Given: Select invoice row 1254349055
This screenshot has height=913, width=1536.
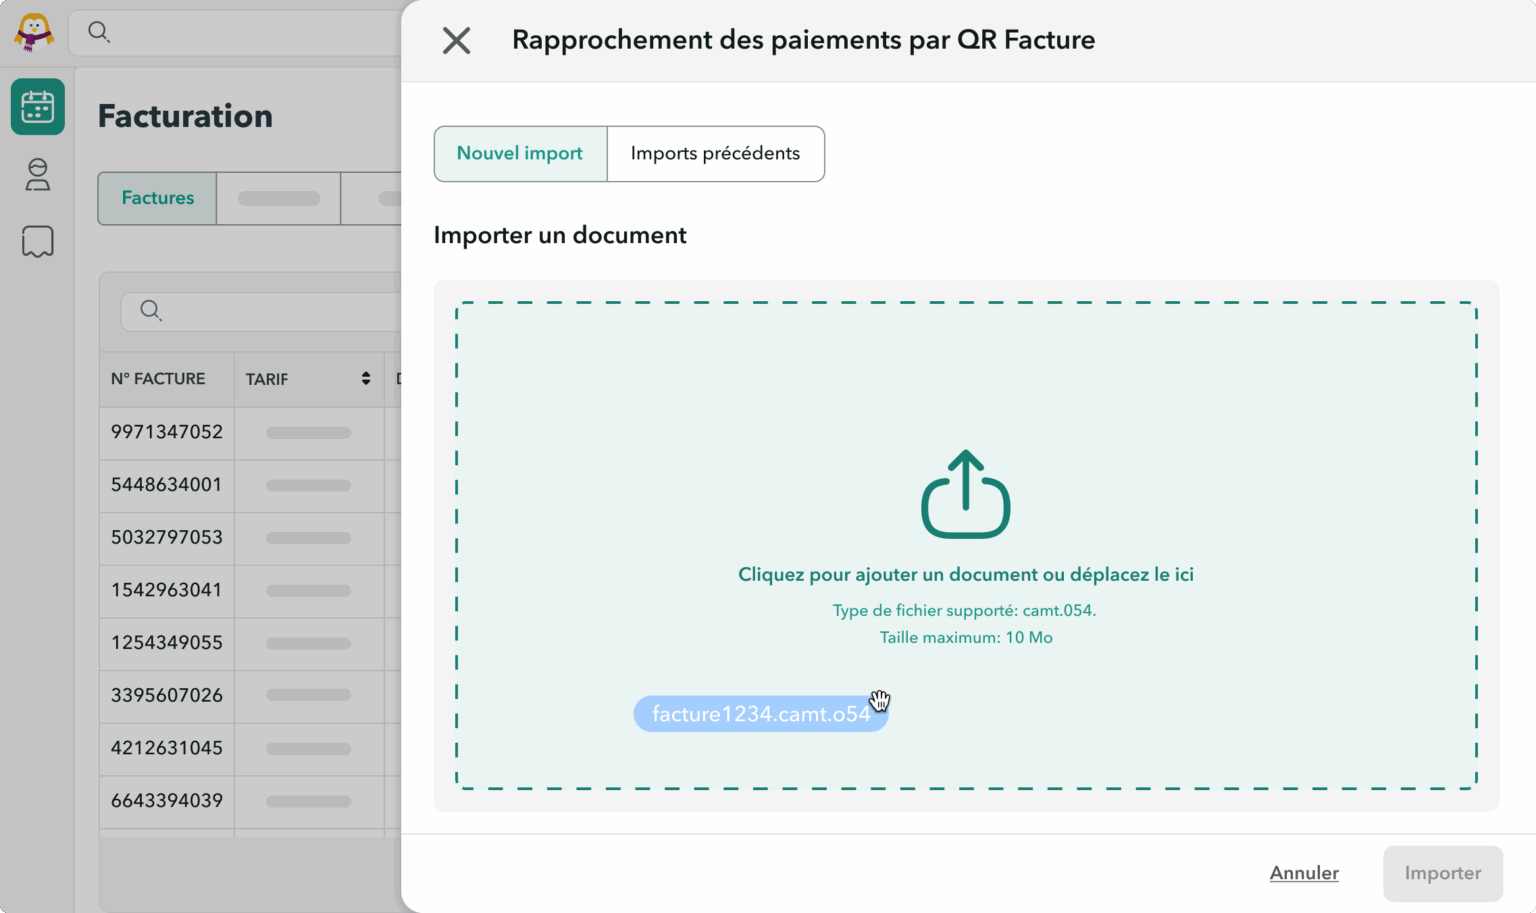Looking at the screenshot, I should click(166, 643).
